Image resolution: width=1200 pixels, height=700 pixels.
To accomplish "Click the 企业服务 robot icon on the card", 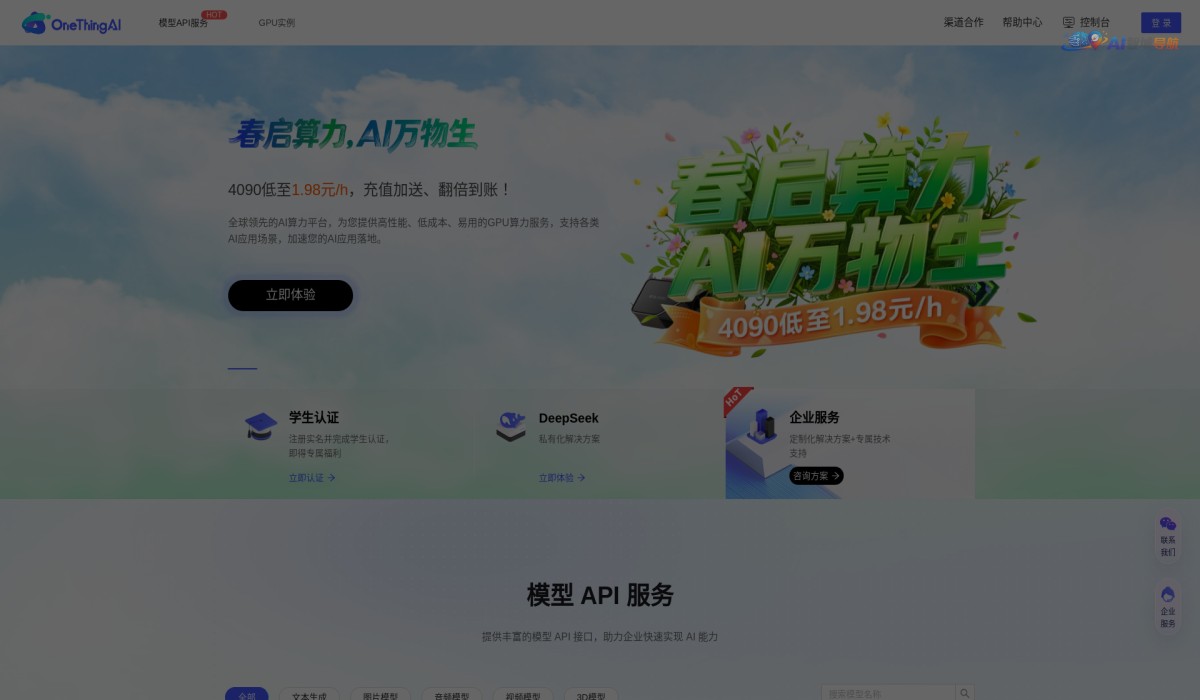I will click(762, 427).
